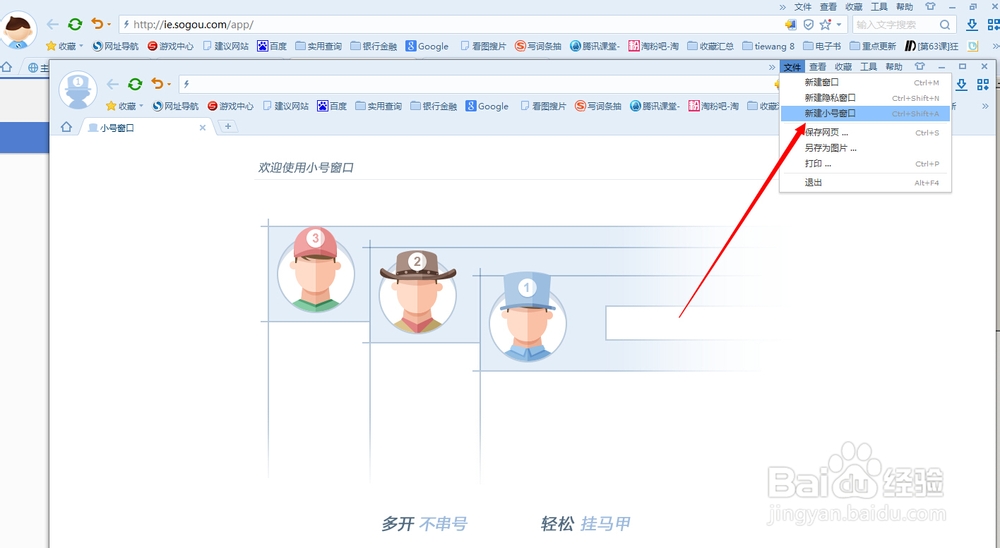Click the security shield icon in the back address bar
This screenshot has width=1000, height=548.
coord(808,25)
